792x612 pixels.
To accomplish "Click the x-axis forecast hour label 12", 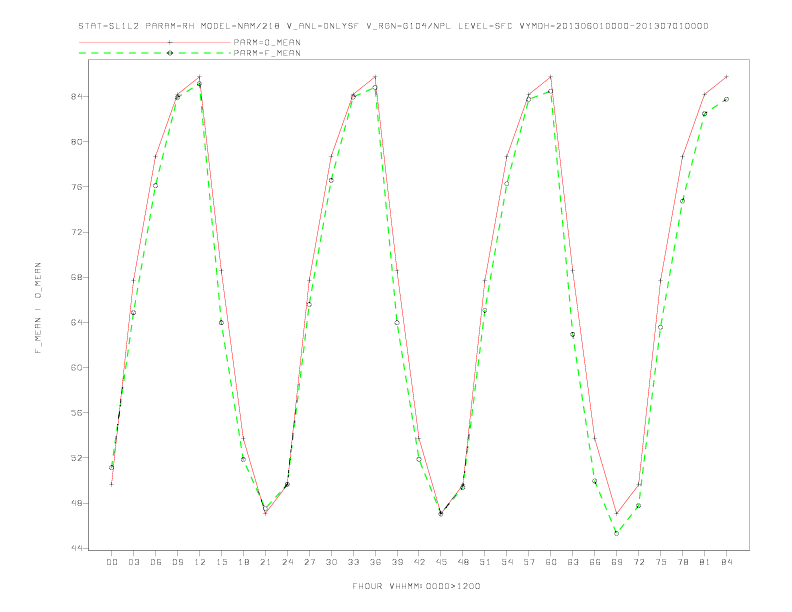I will 200,562.
